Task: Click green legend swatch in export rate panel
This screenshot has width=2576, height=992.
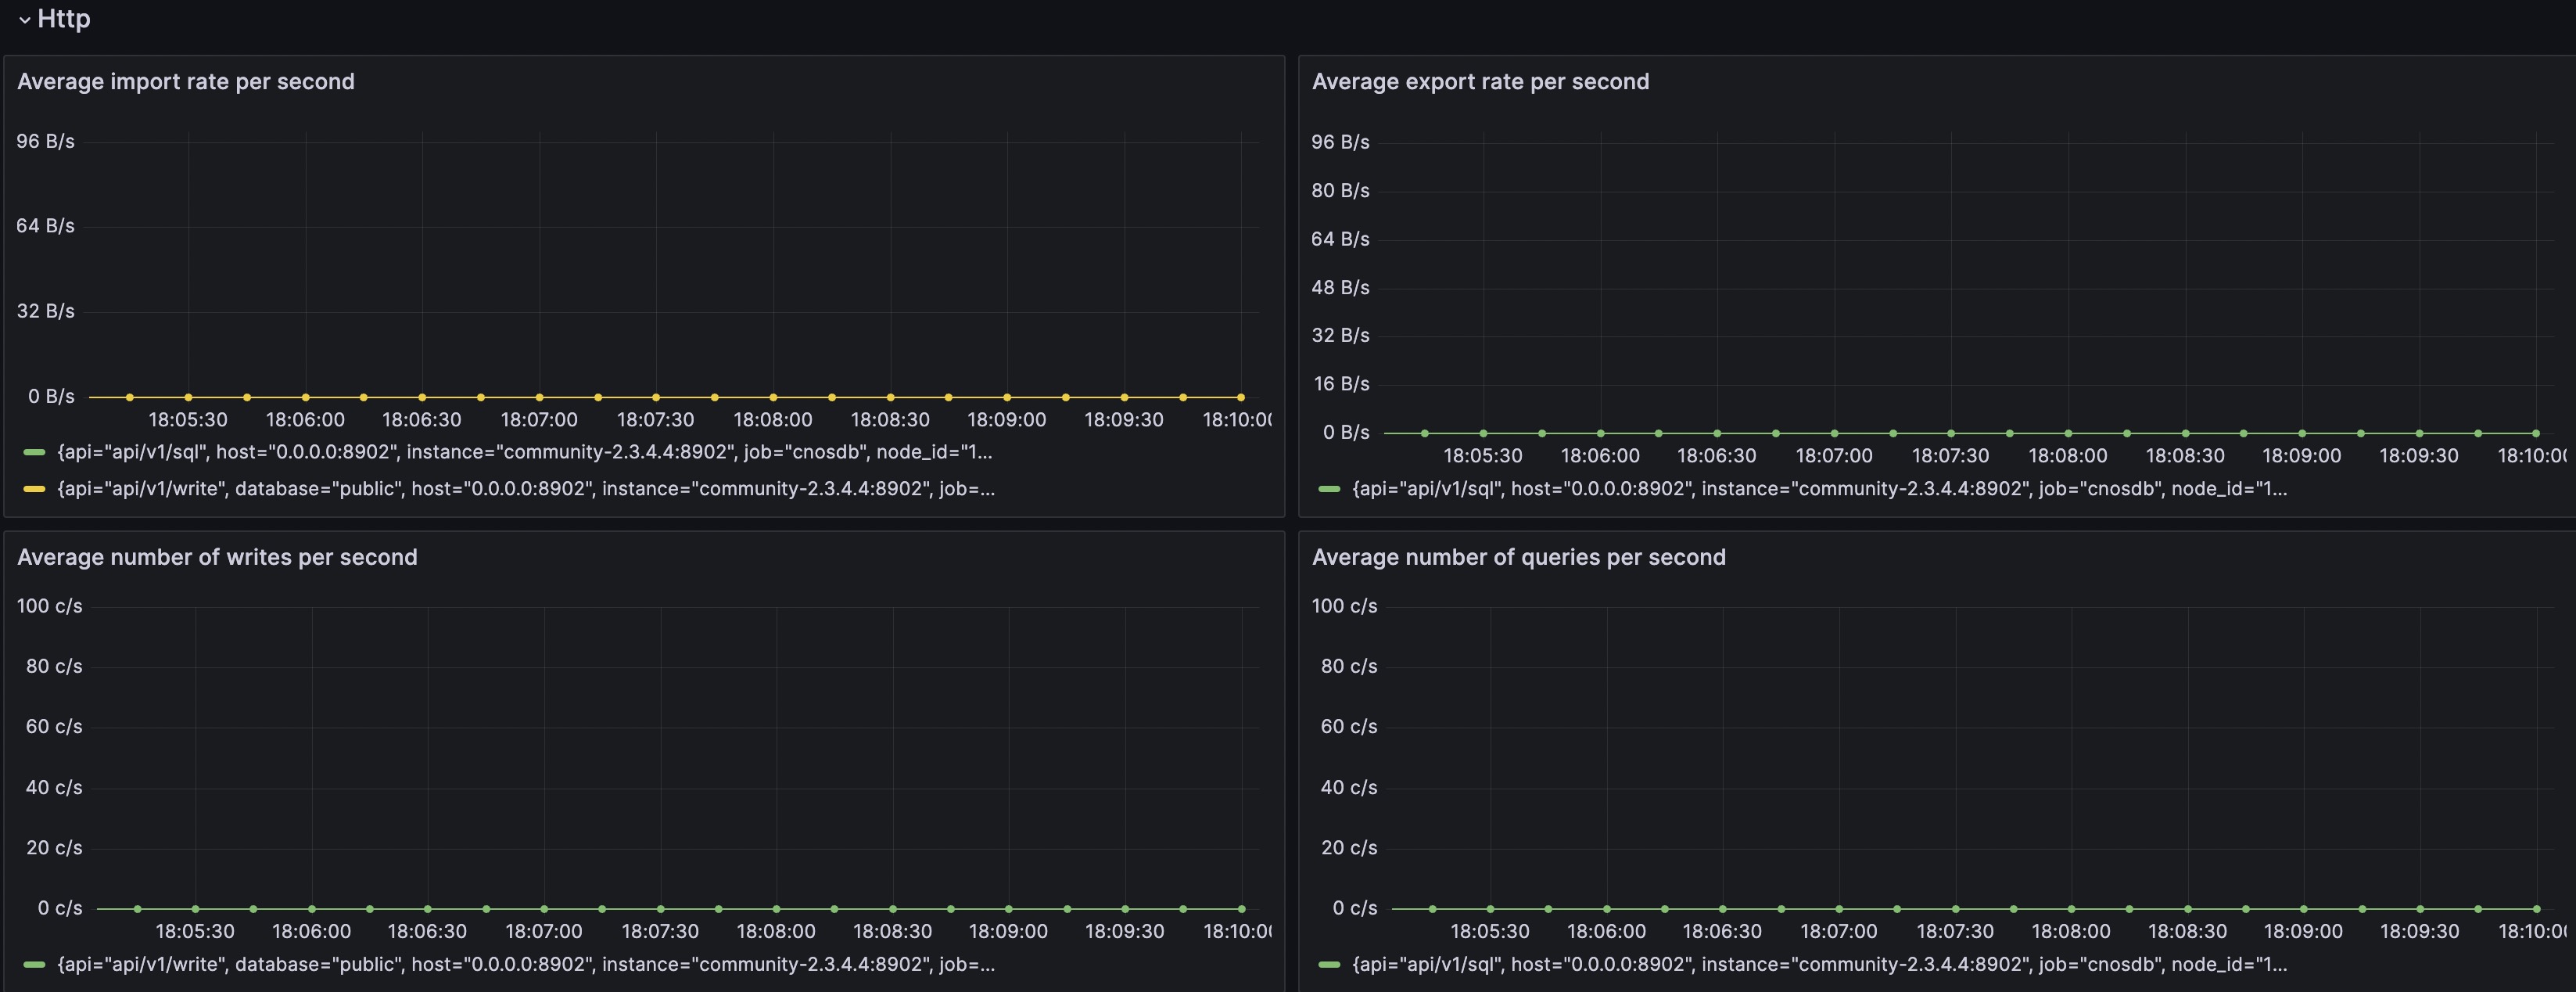Action: pyautogui.click(x=1329, y=489)
